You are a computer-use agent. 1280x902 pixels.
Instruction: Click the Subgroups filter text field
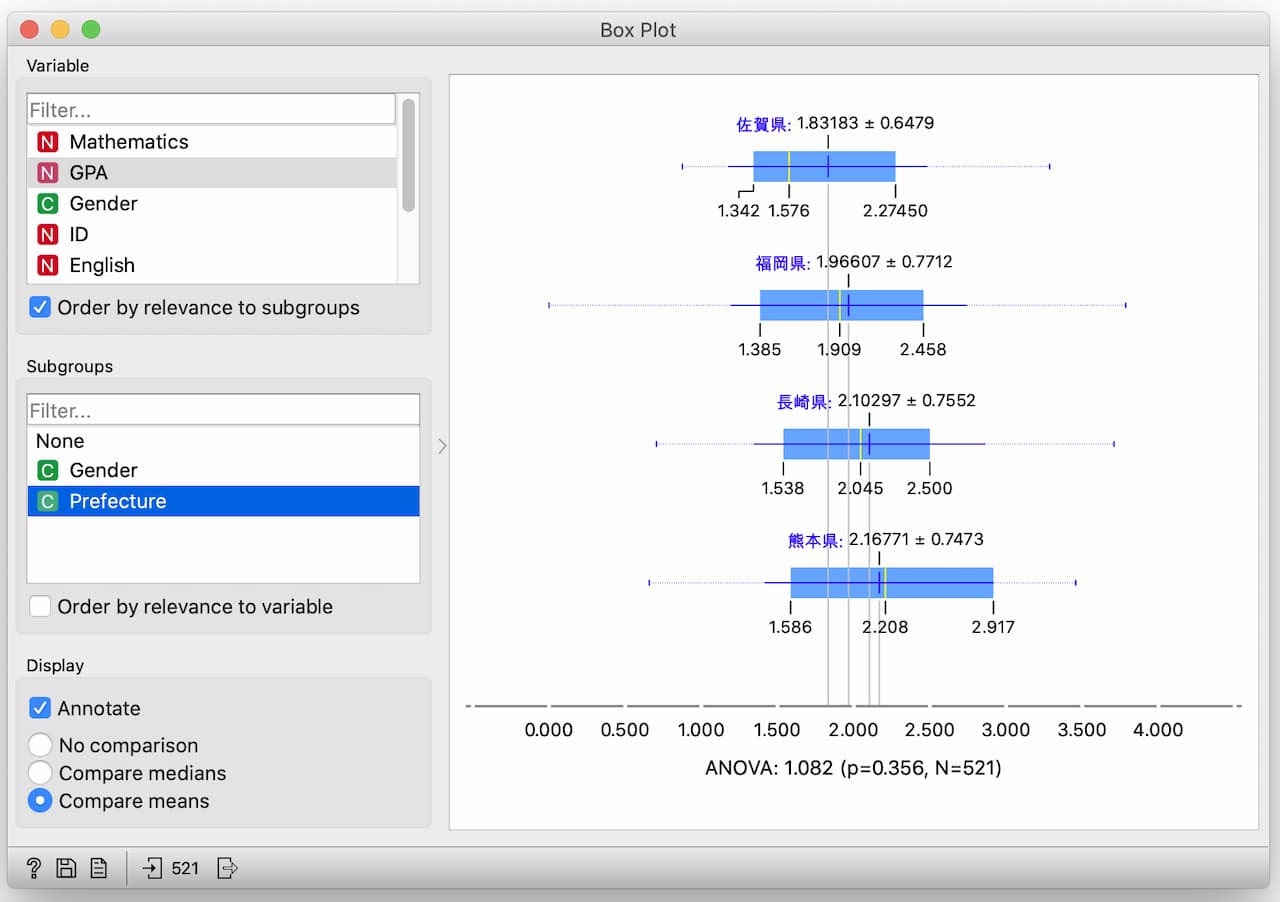(x=222, y=411)
